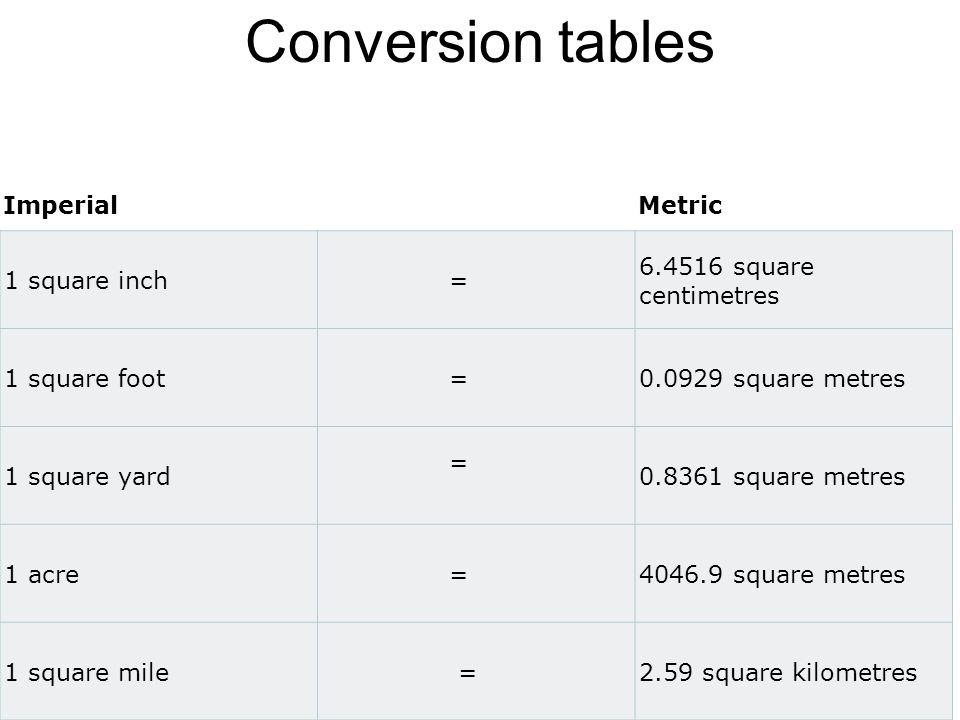This screenshot has height=720, width=960.
Task: Select the 0.0929 square metres cell
Action: pyautogui.click(x=793, y=378)
